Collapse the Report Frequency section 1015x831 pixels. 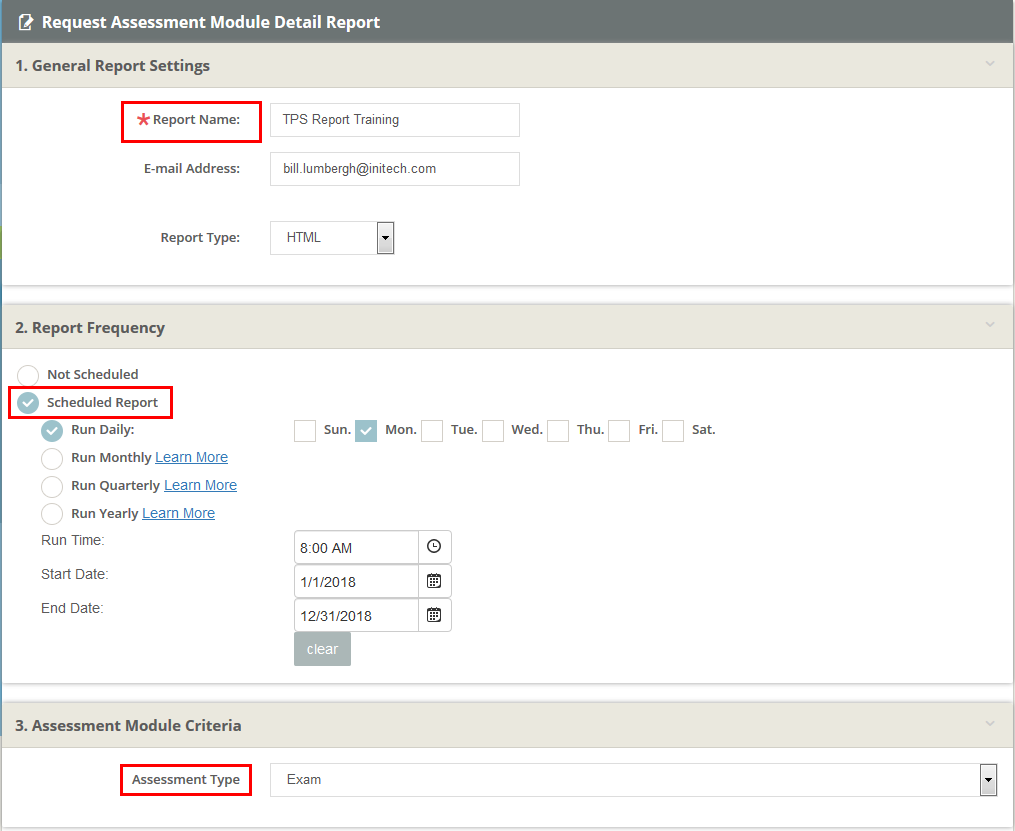(990, 326)
